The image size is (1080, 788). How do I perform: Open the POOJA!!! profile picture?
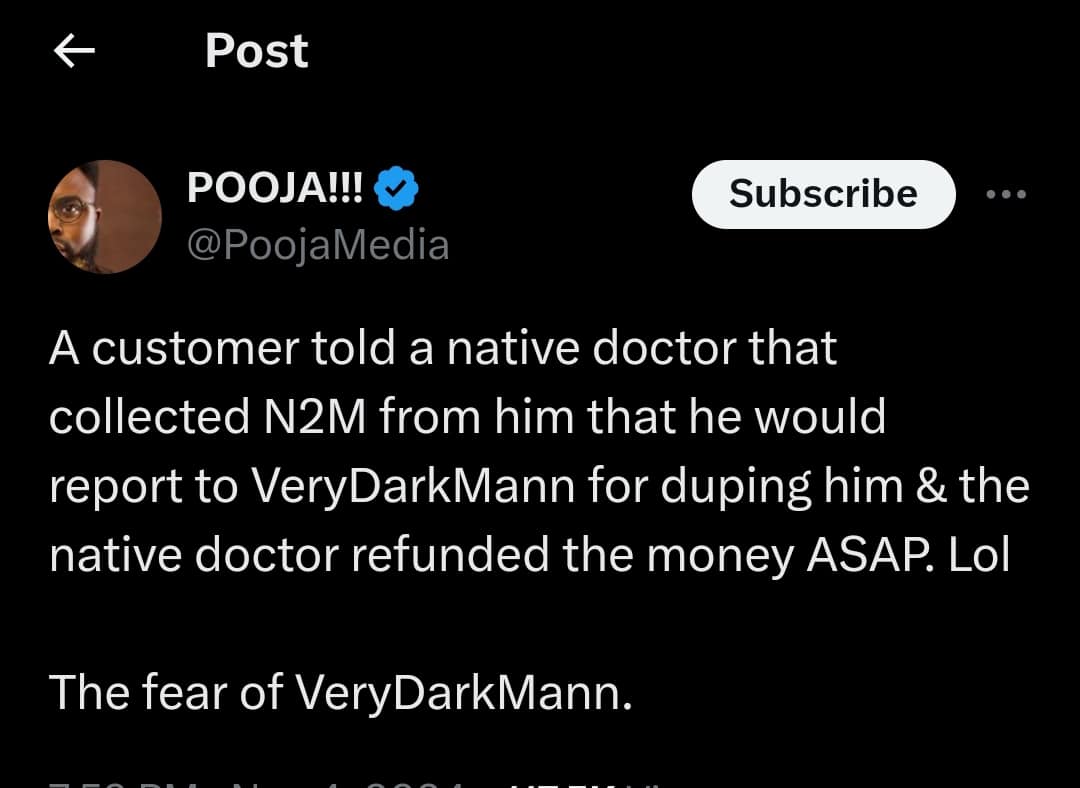104,217
